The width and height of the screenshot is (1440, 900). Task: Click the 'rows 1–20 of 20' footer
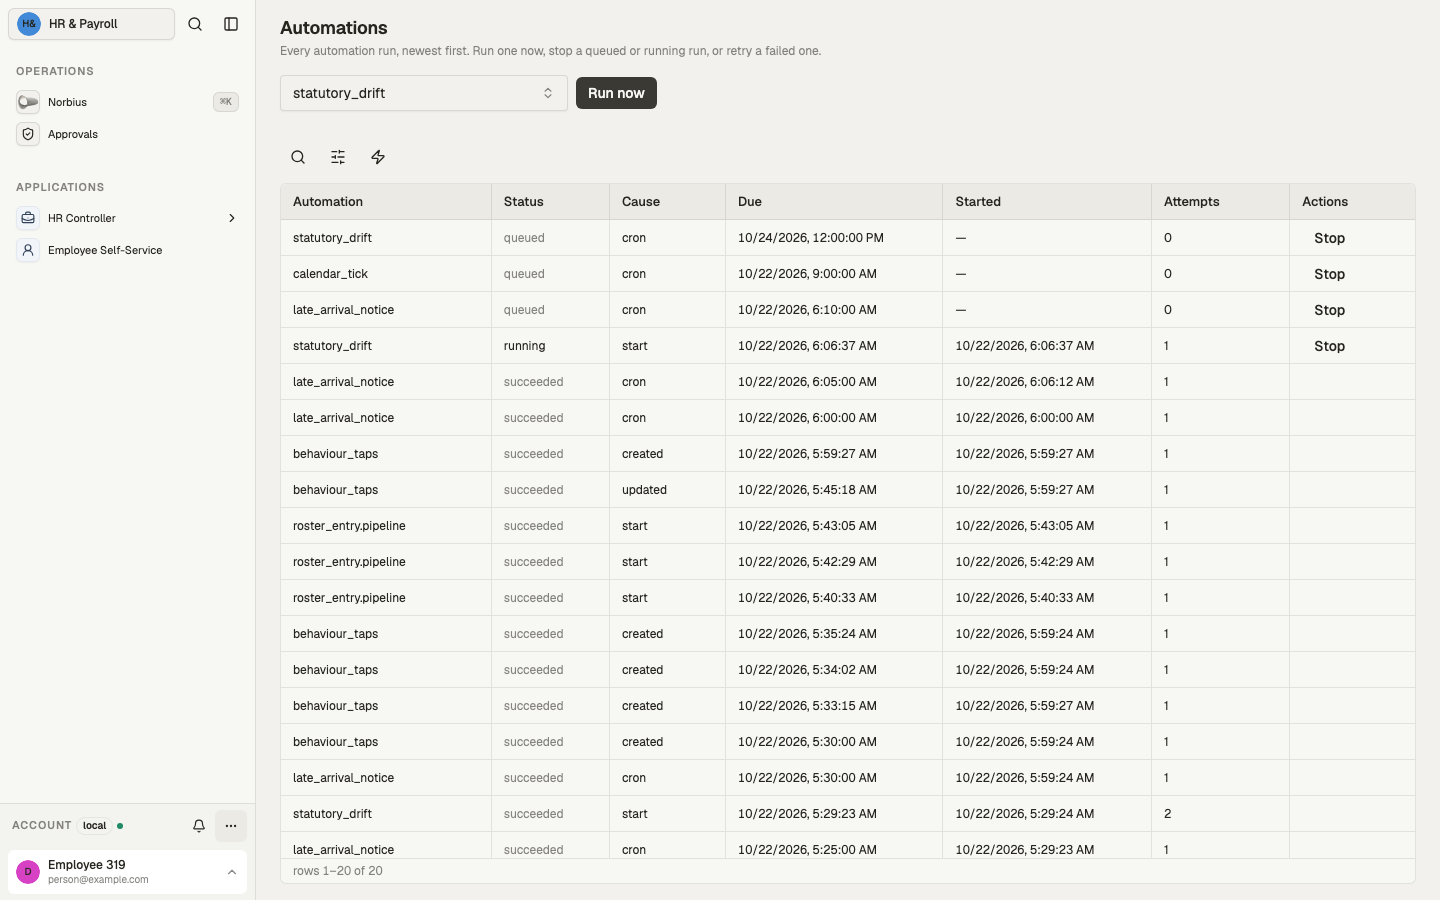338,871
